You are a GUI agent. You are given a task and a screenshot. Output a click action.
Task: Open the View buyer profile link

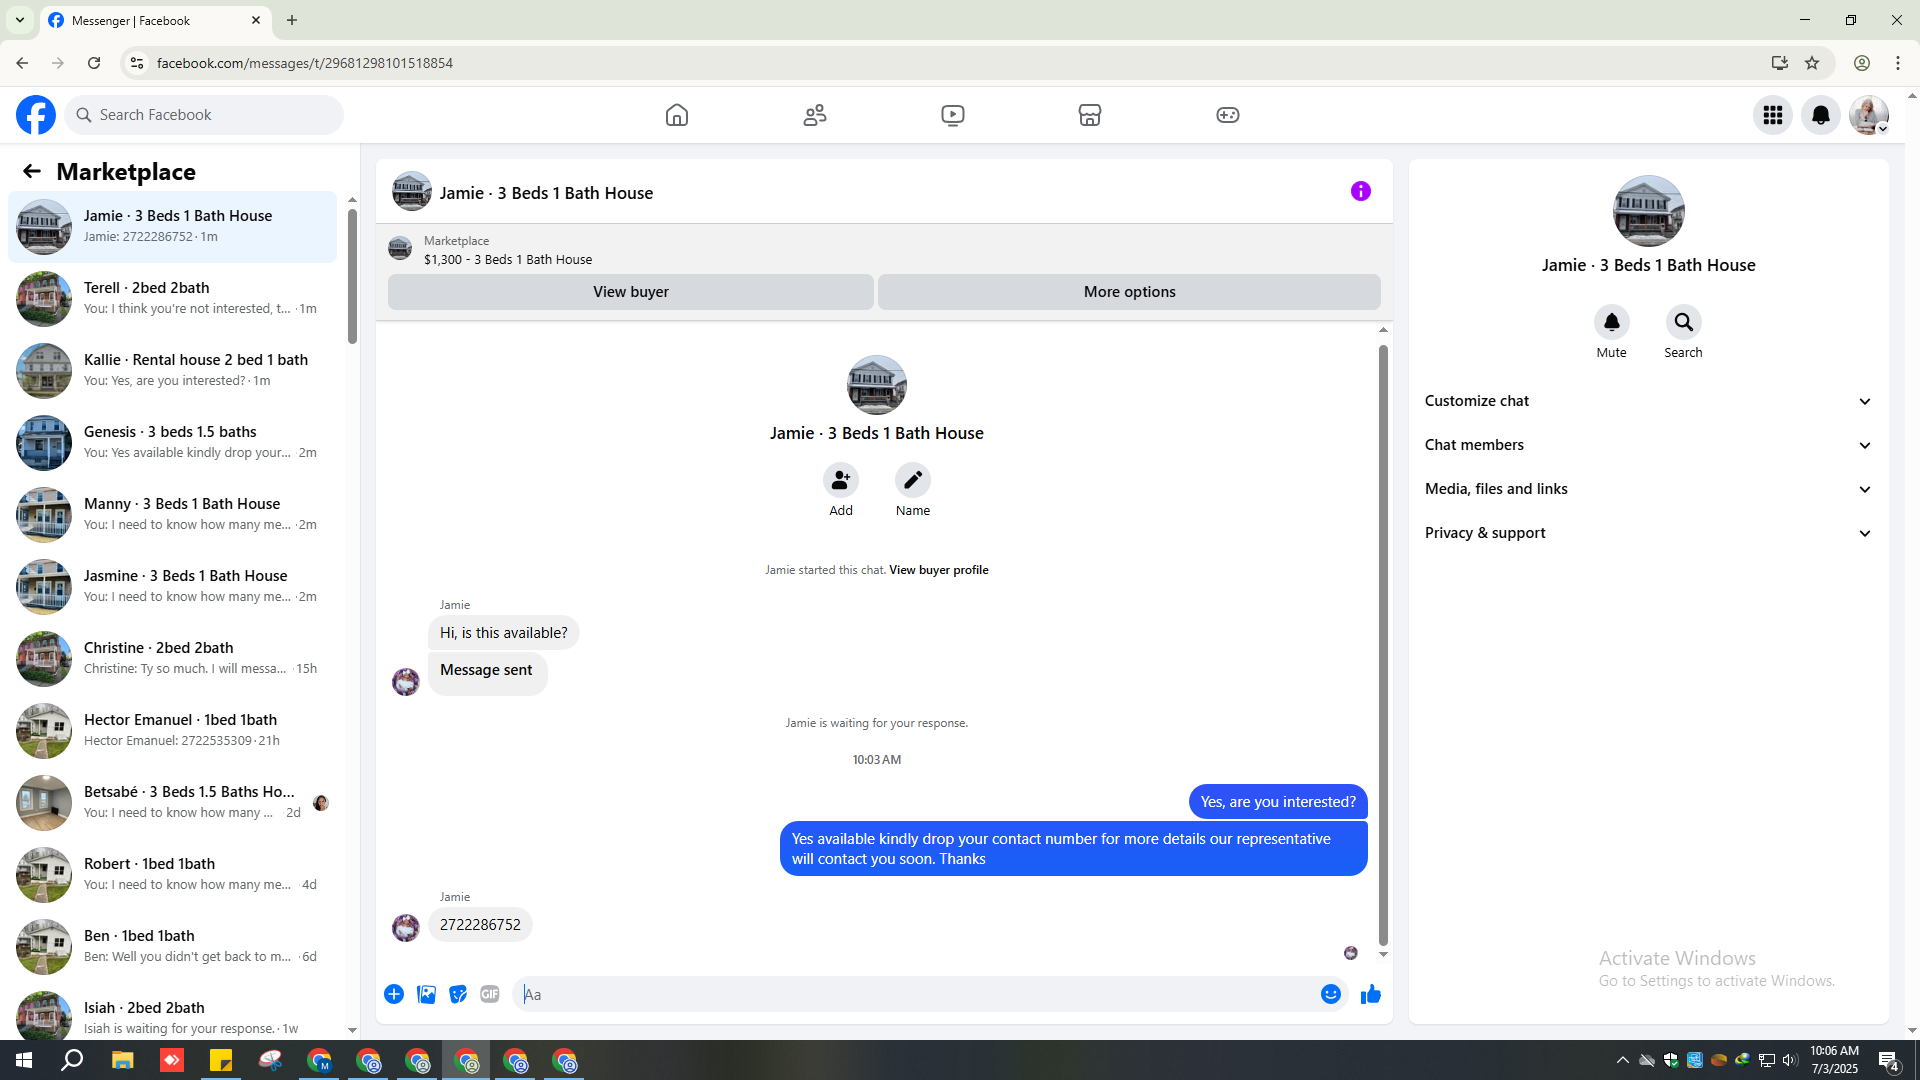point(938,570)
